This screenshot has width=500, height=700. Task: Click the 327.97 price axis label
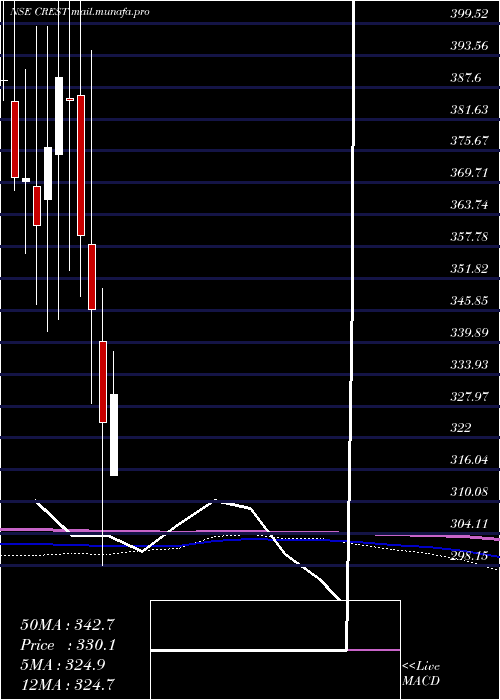[469, 396]
